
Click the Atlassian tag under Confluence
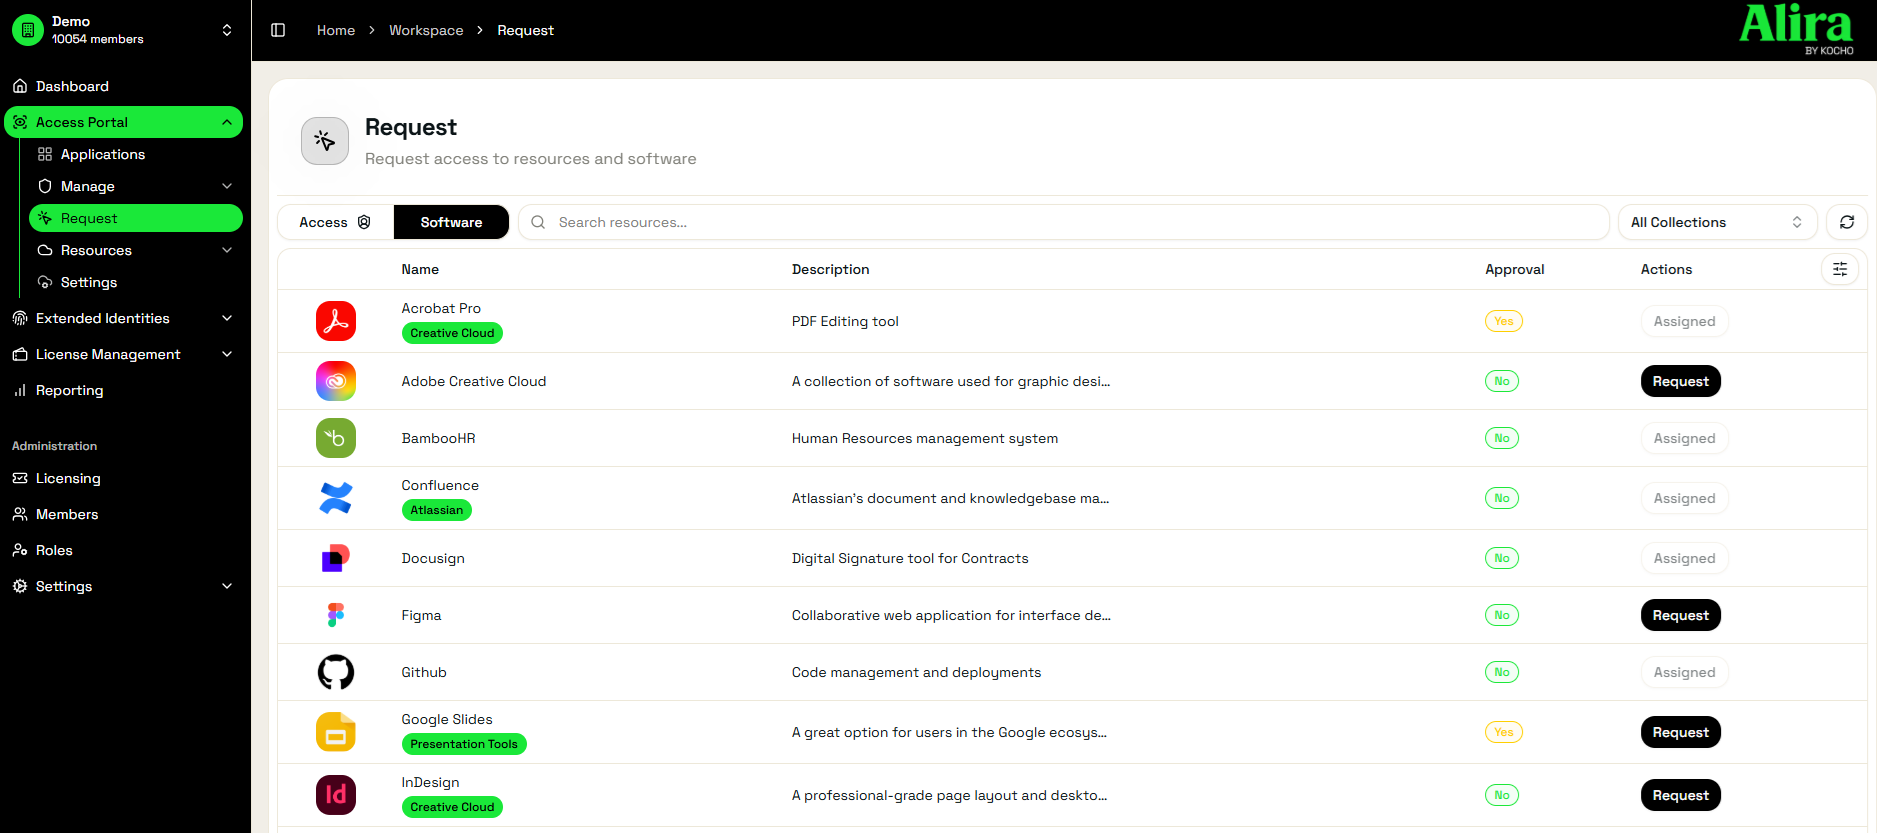tap(436, 510)
